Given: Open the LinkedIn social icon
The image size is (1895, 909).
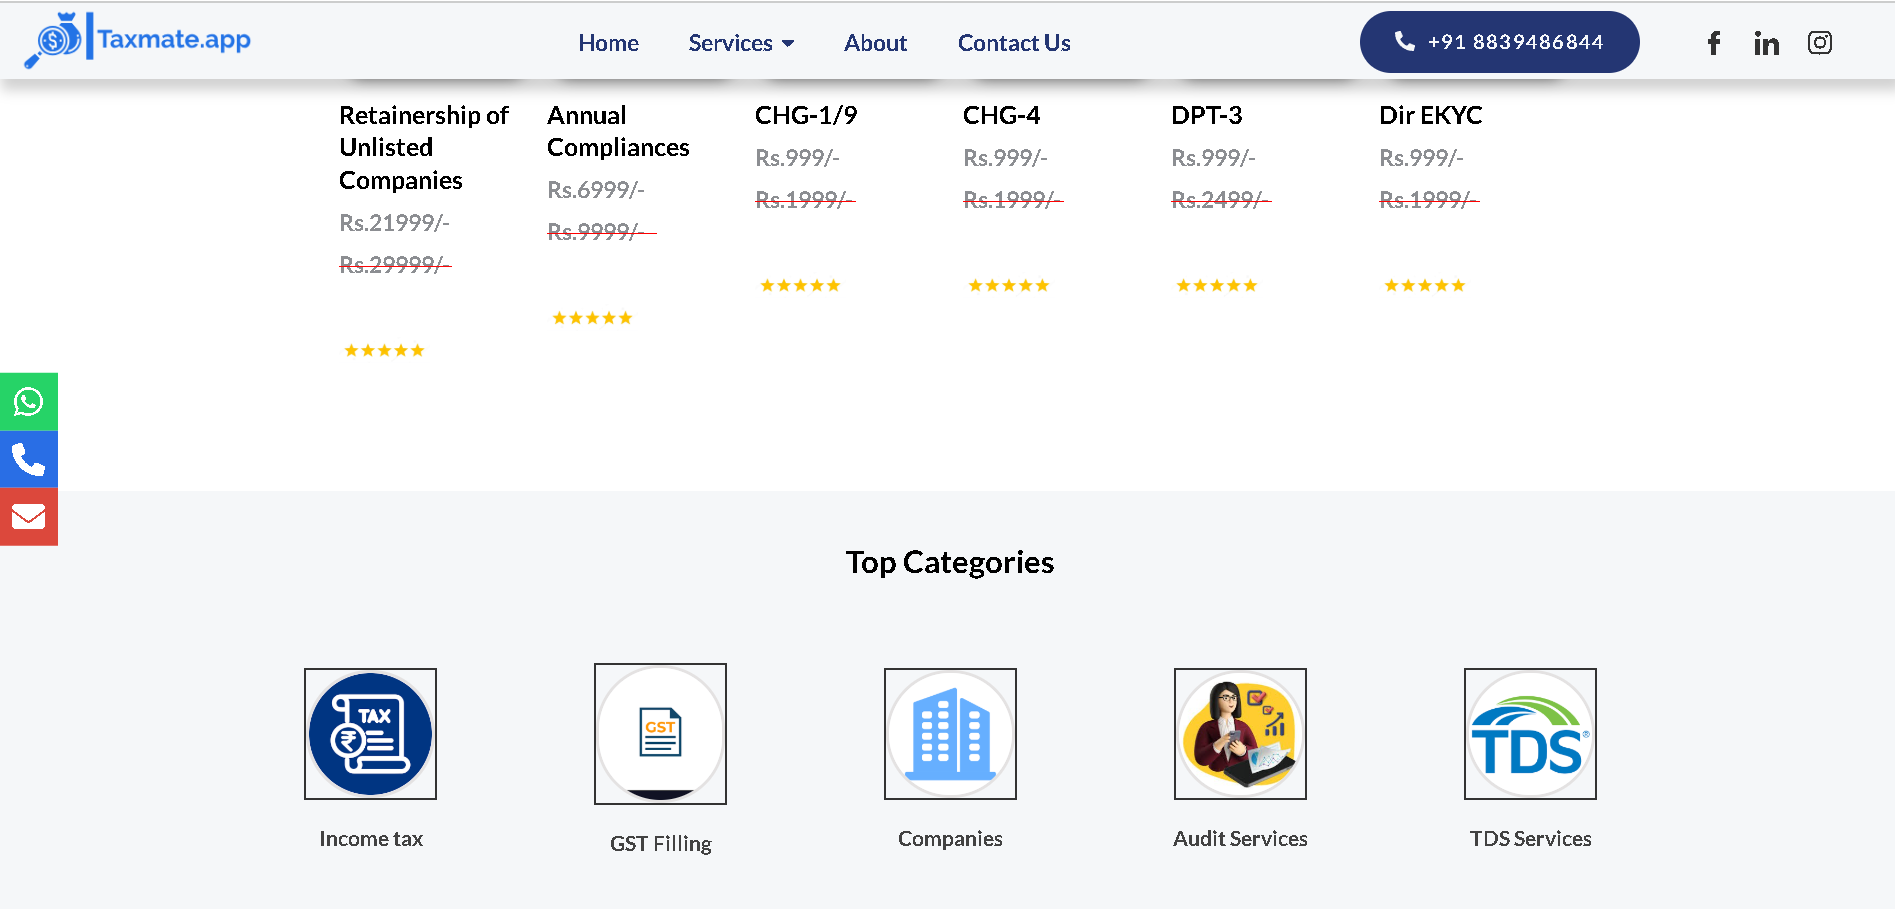Looking at the screenshot, I should 1766,43.
